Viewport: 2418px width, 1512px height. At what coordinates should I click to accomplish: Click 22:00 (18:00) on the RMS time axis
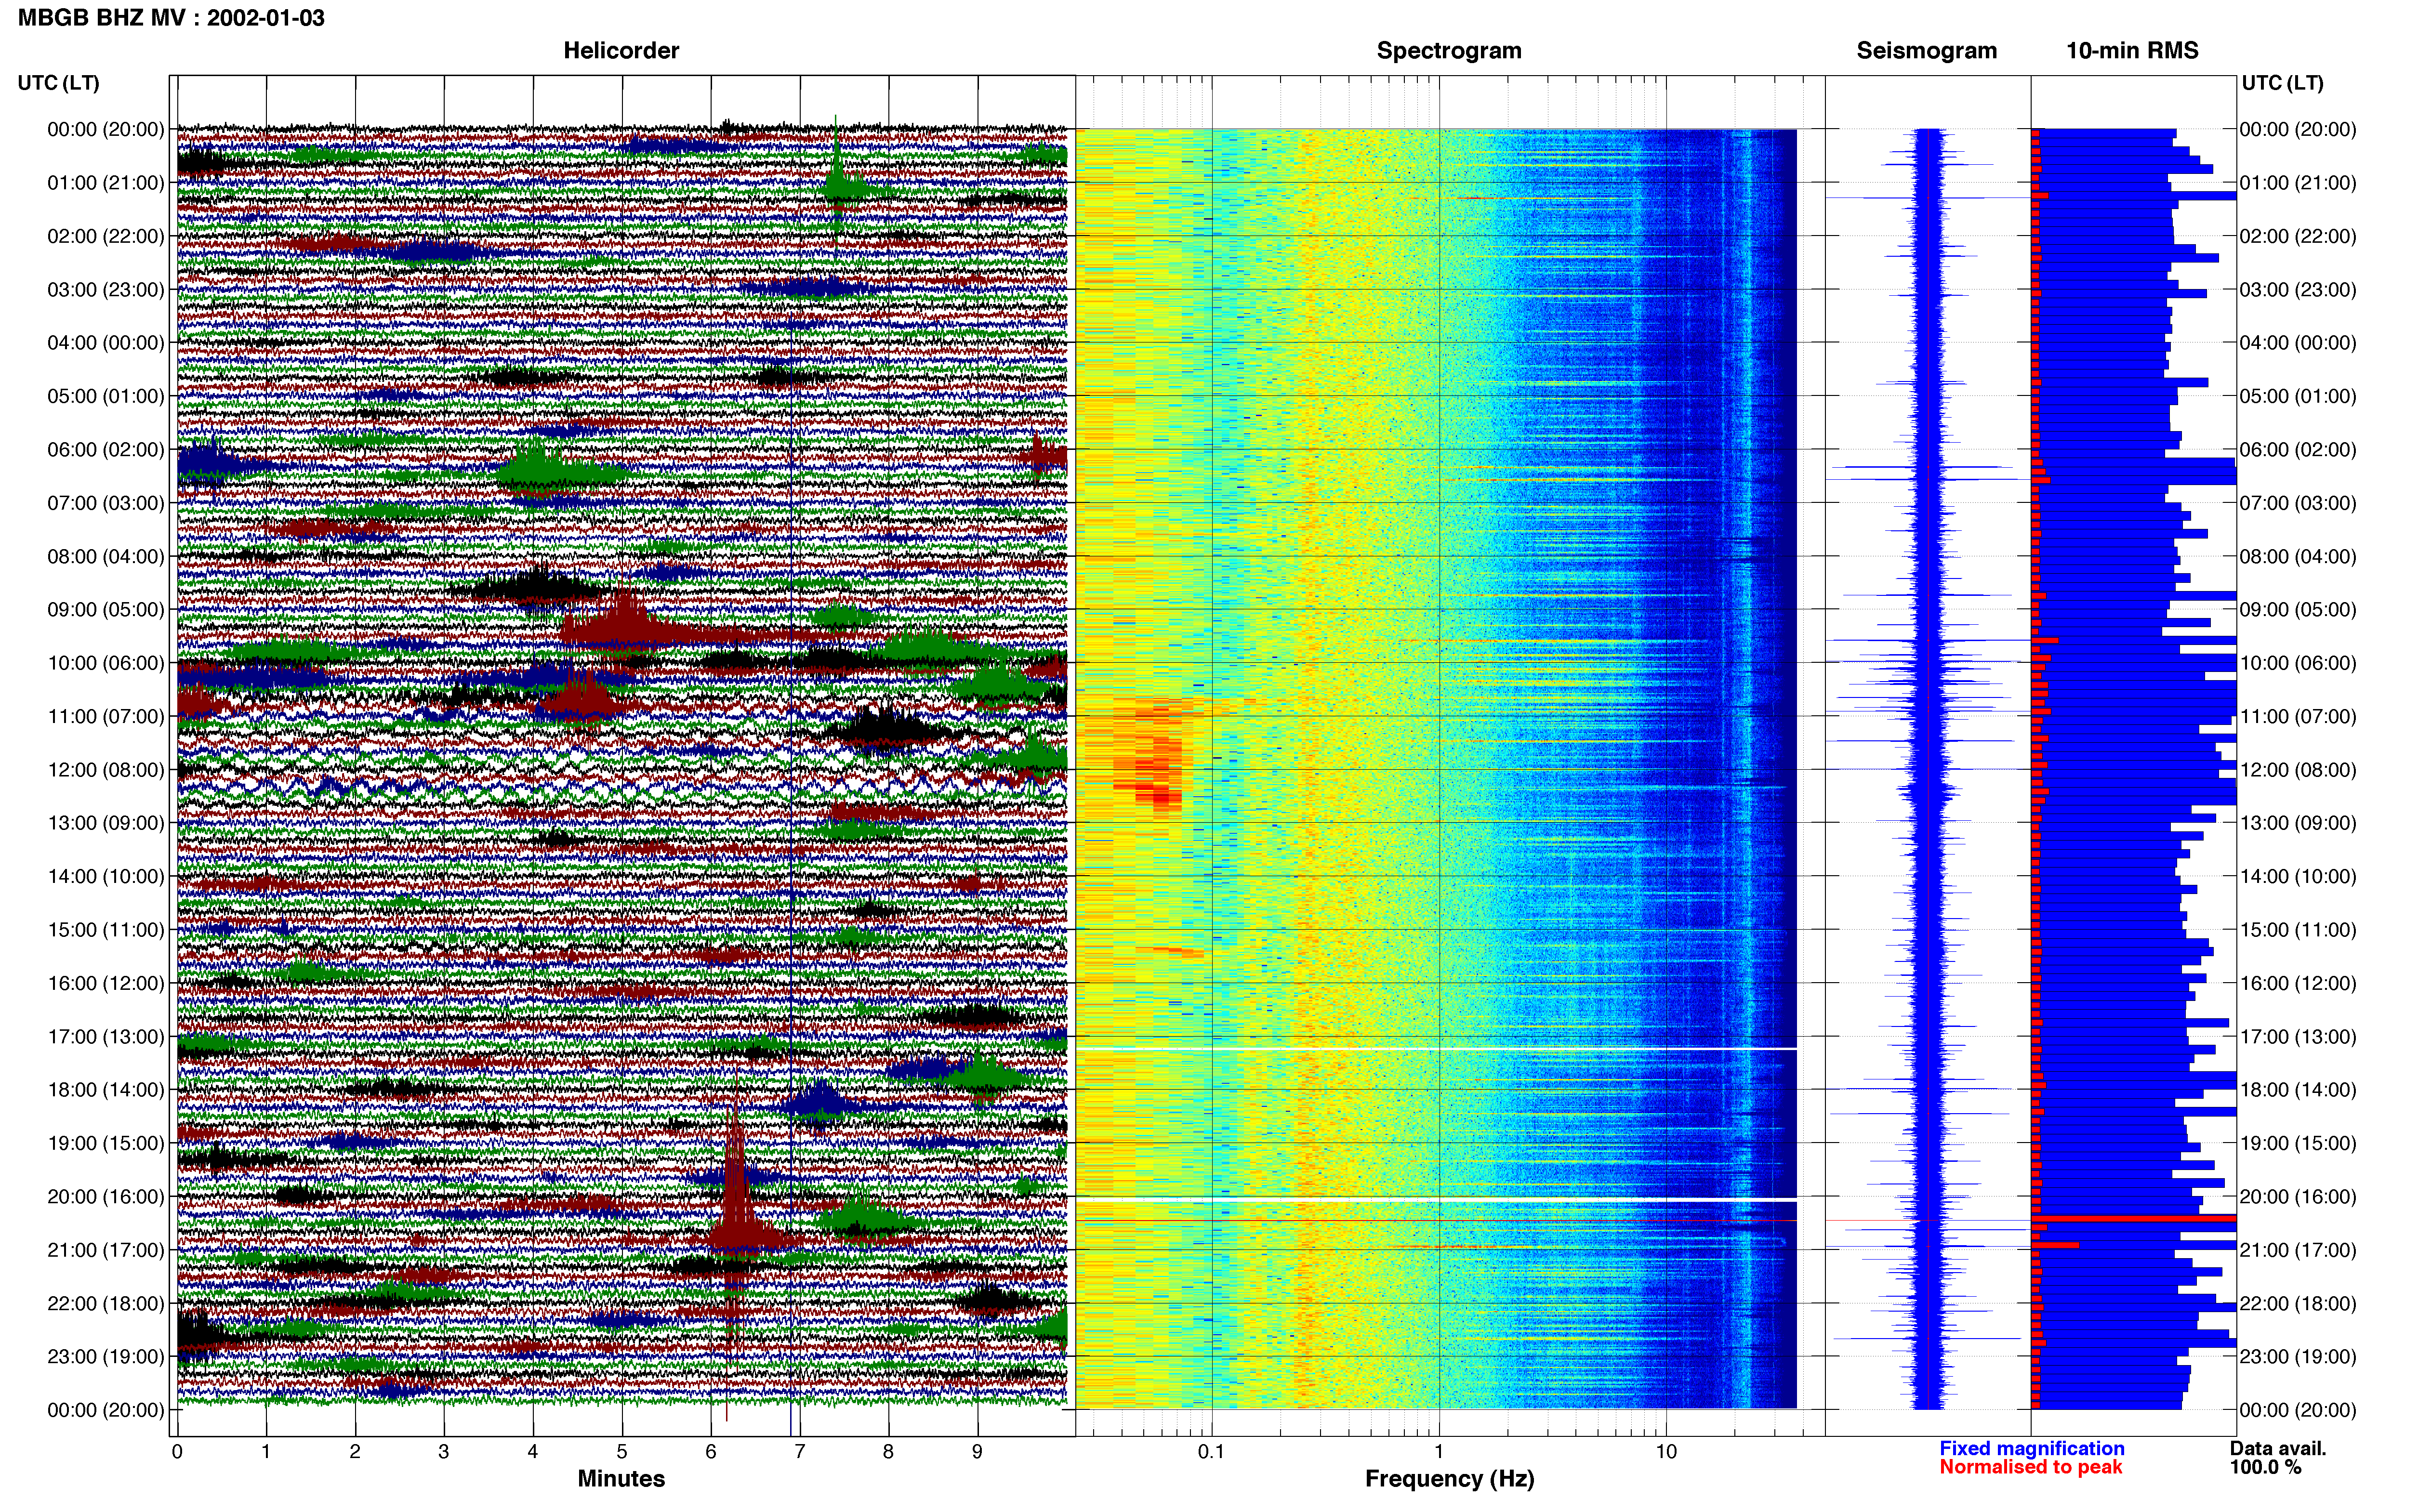click(x=2298, y=1304)
